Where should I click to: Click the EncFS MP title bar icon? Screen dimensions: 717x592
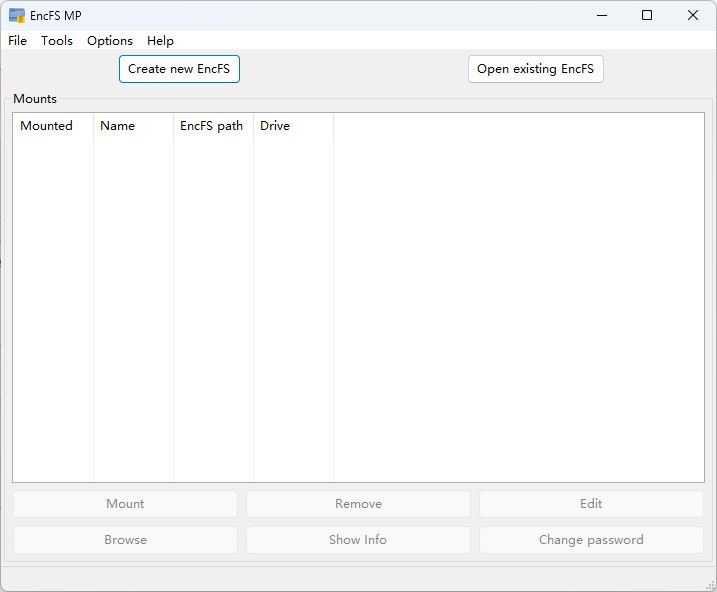(17, 15)
